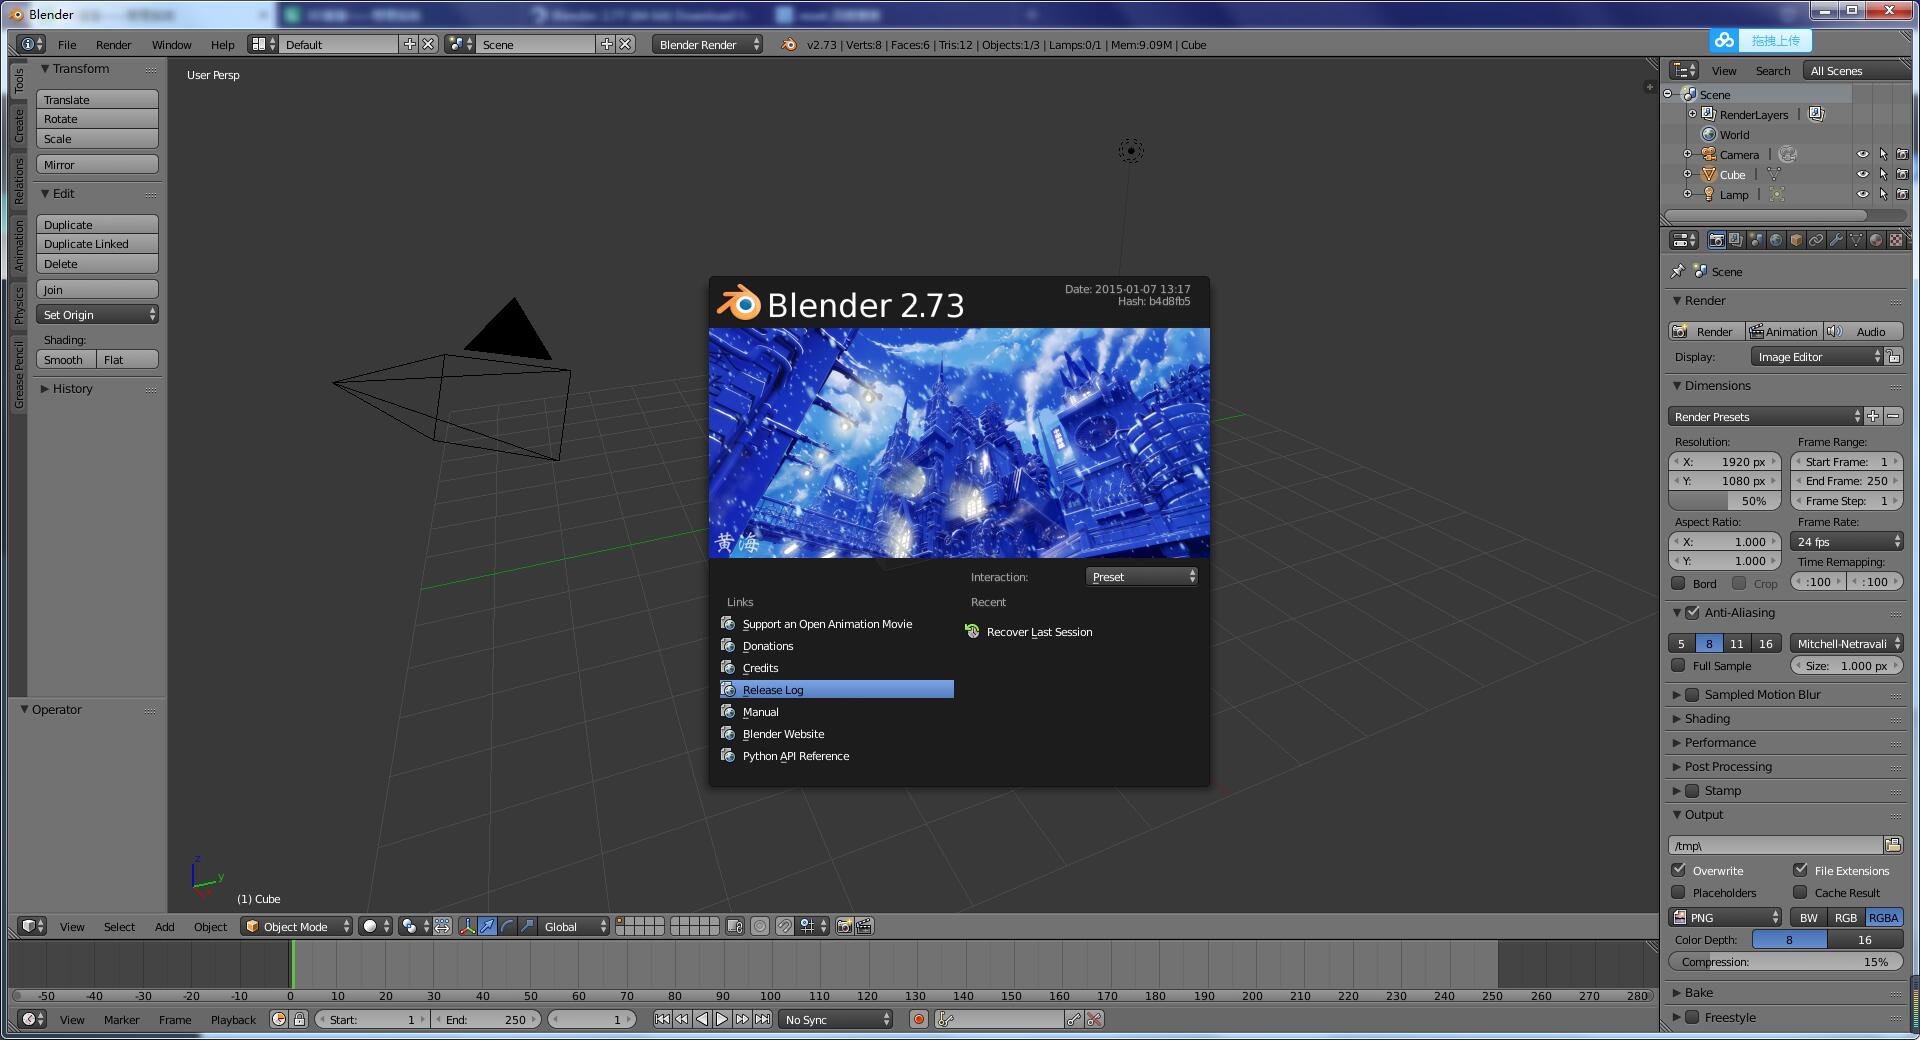The image size is (1920, 1040).
Task: Click the Play Animation button in timeline
Action: point(722,1019)
